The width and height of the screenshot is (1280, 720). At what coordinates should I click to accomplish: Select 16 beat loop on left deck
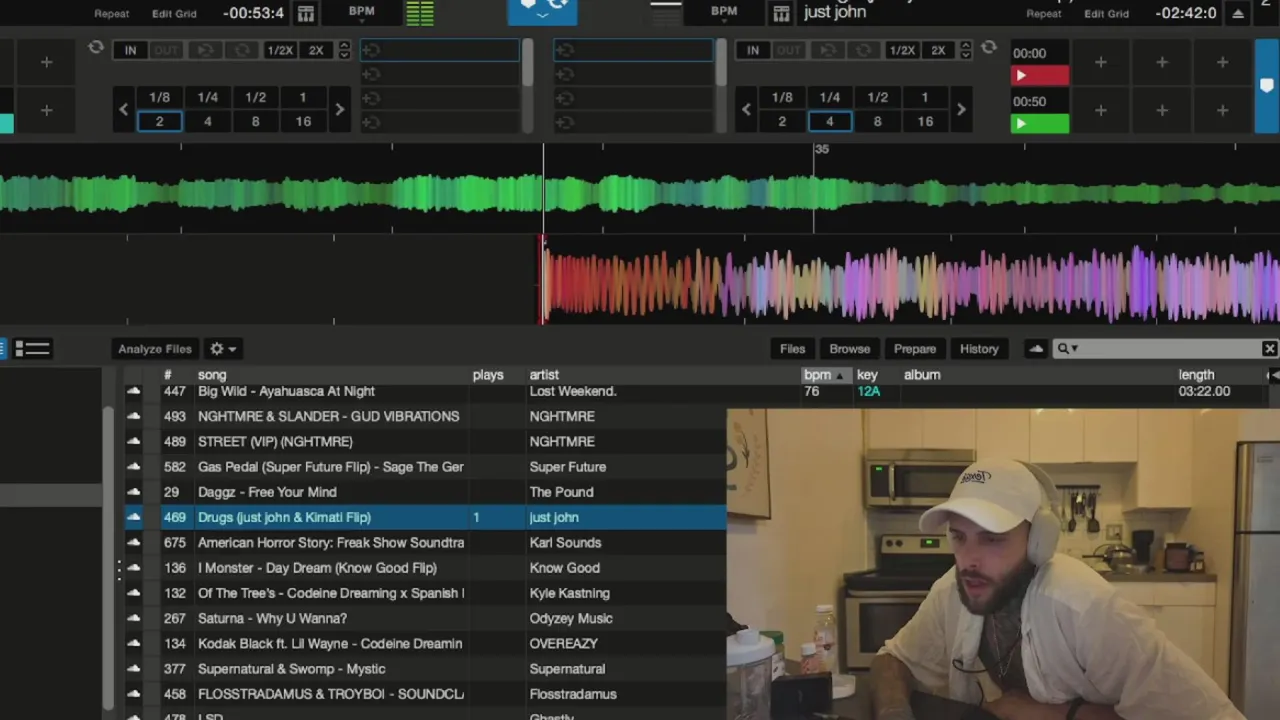coord(303,121)
